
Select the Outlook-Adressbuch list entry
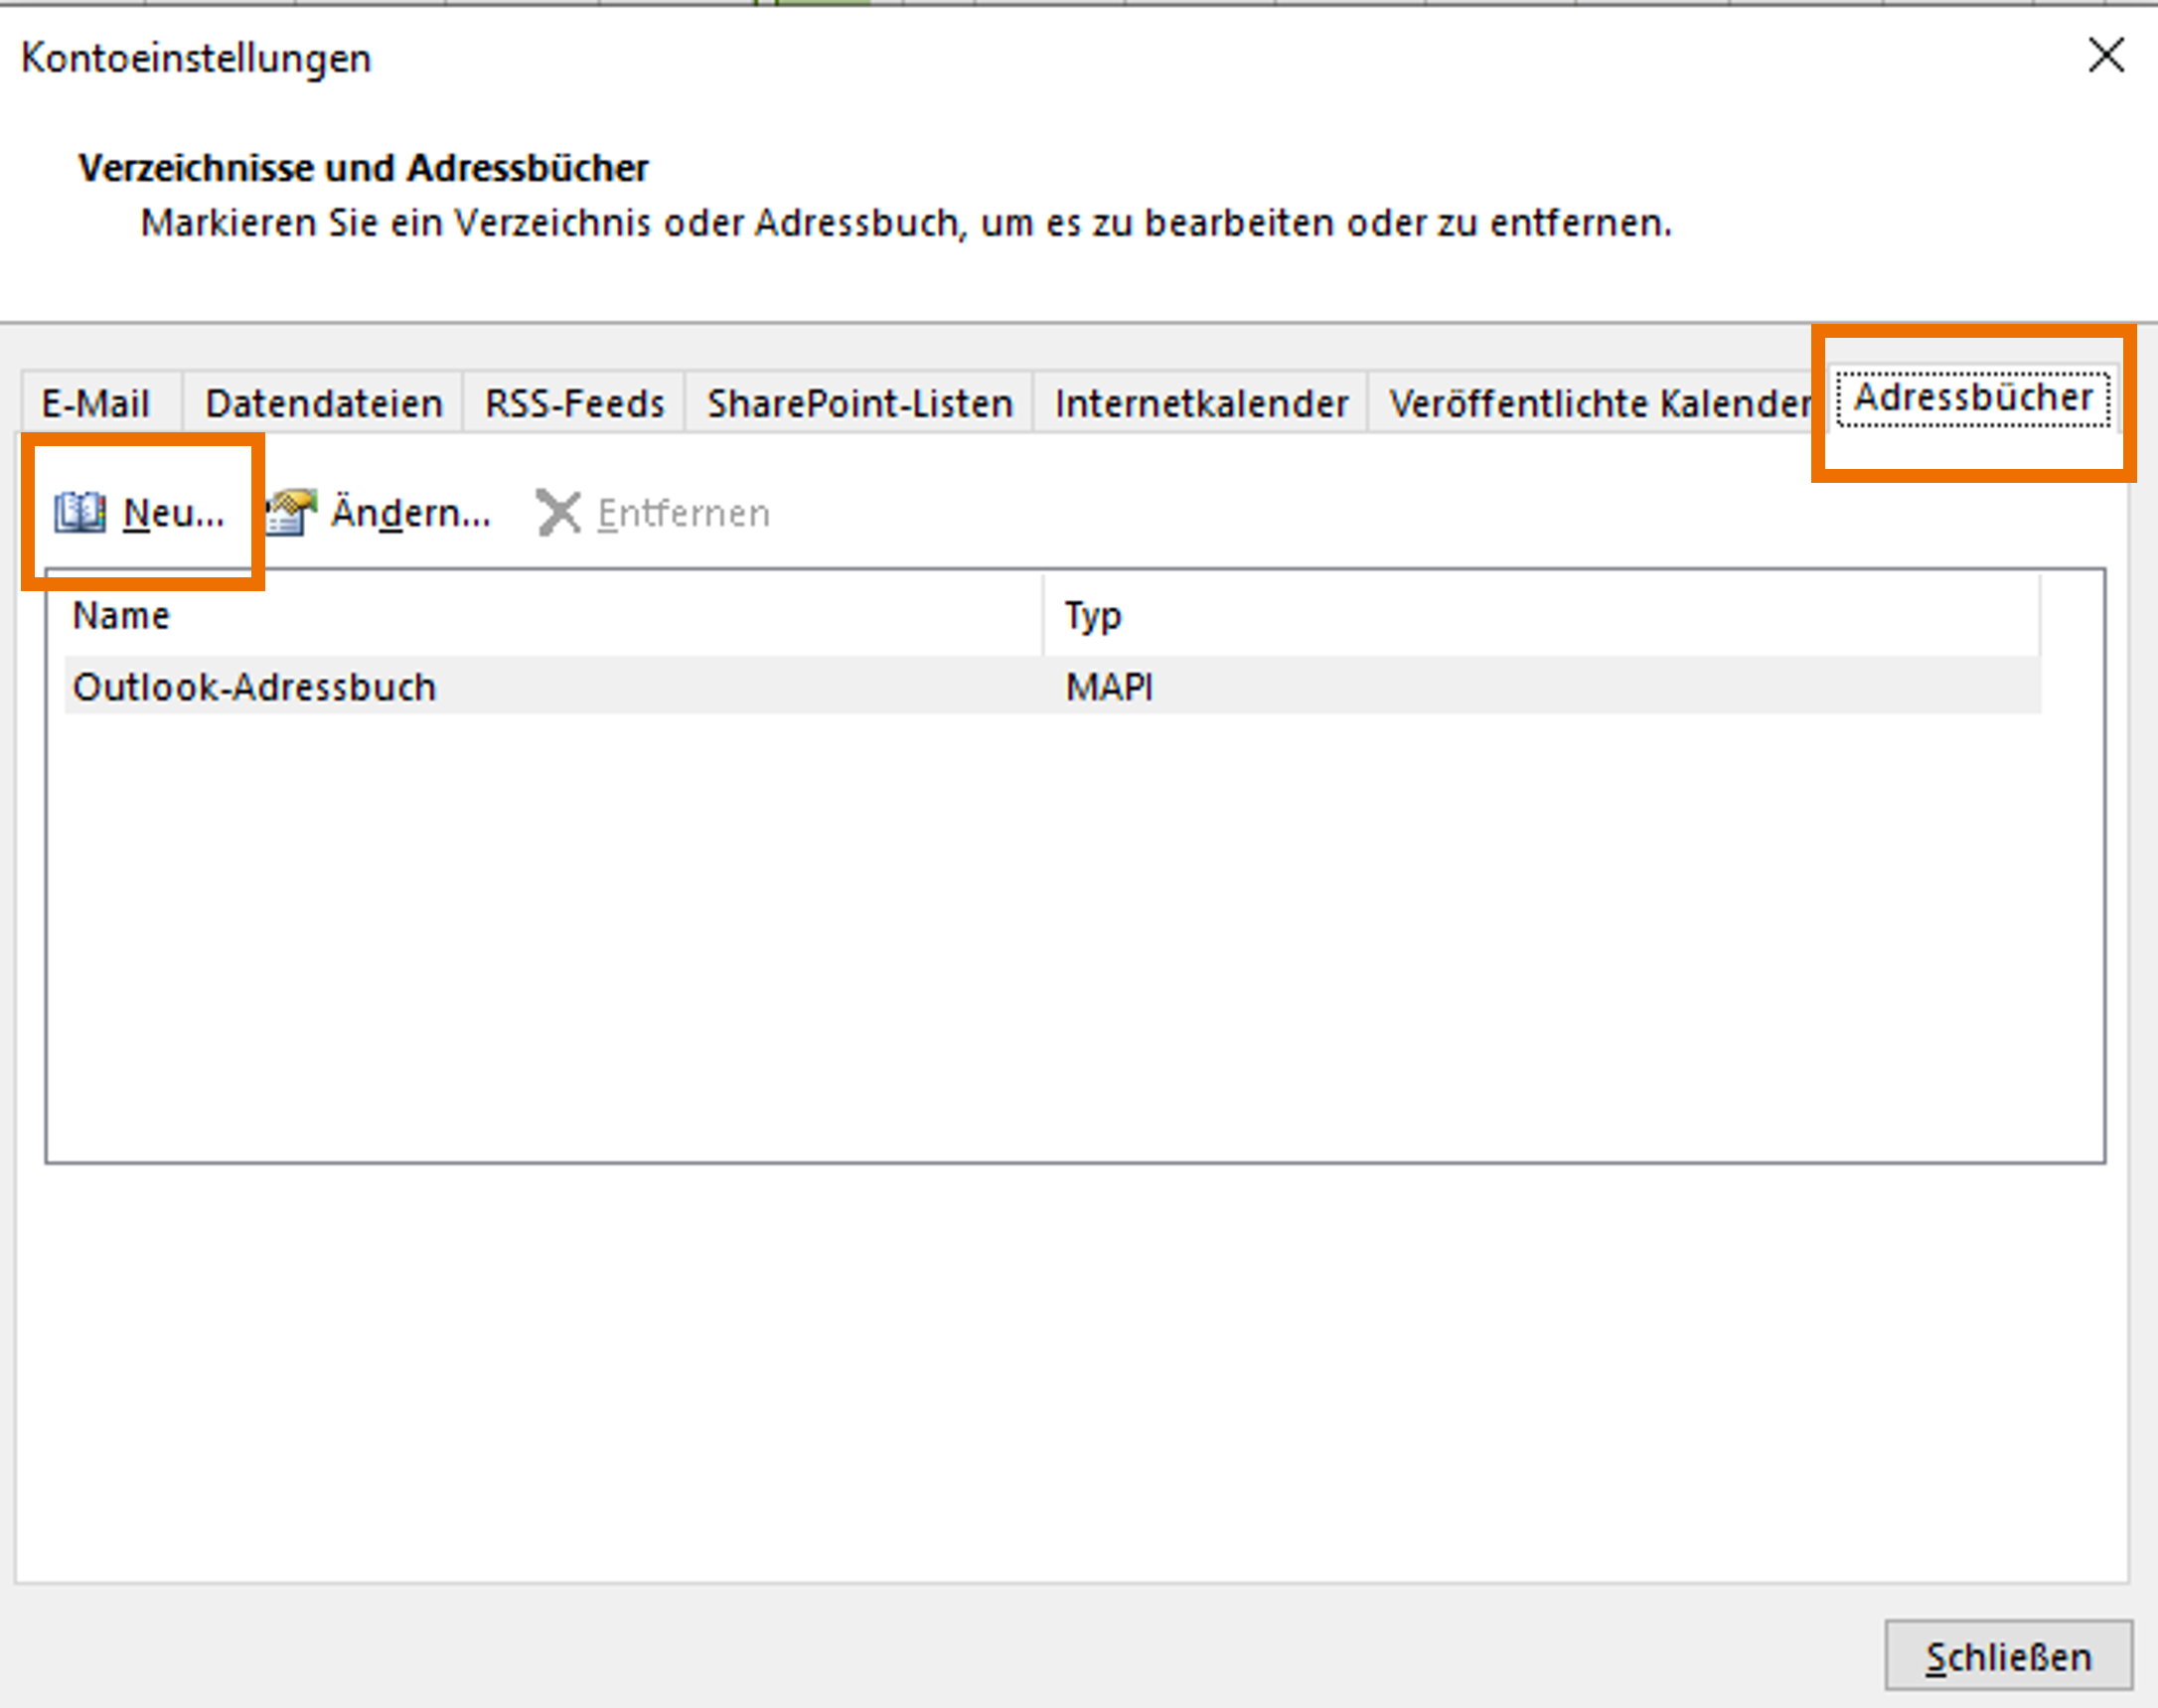(x=255, y=687)
